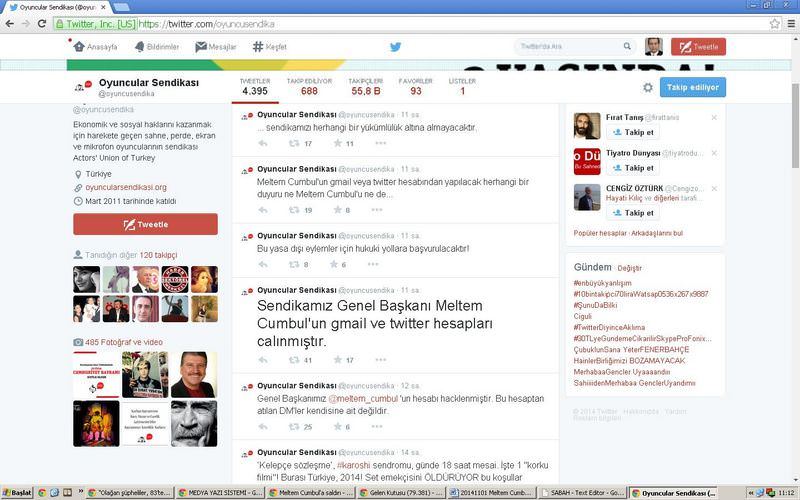Favorite the 'hesabı hacklenmiştir' tweet
The height and width of the screenshot is (500, 800).
point(337,427)
